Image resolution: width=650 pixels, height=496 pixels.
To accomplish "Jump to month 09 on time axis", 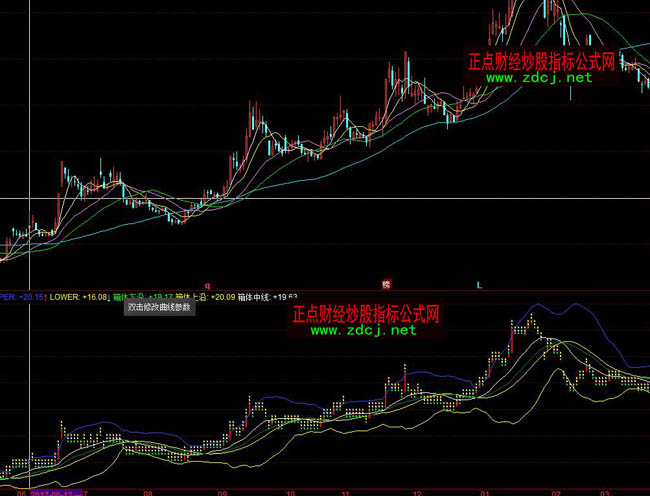I will tap(222, 492).
